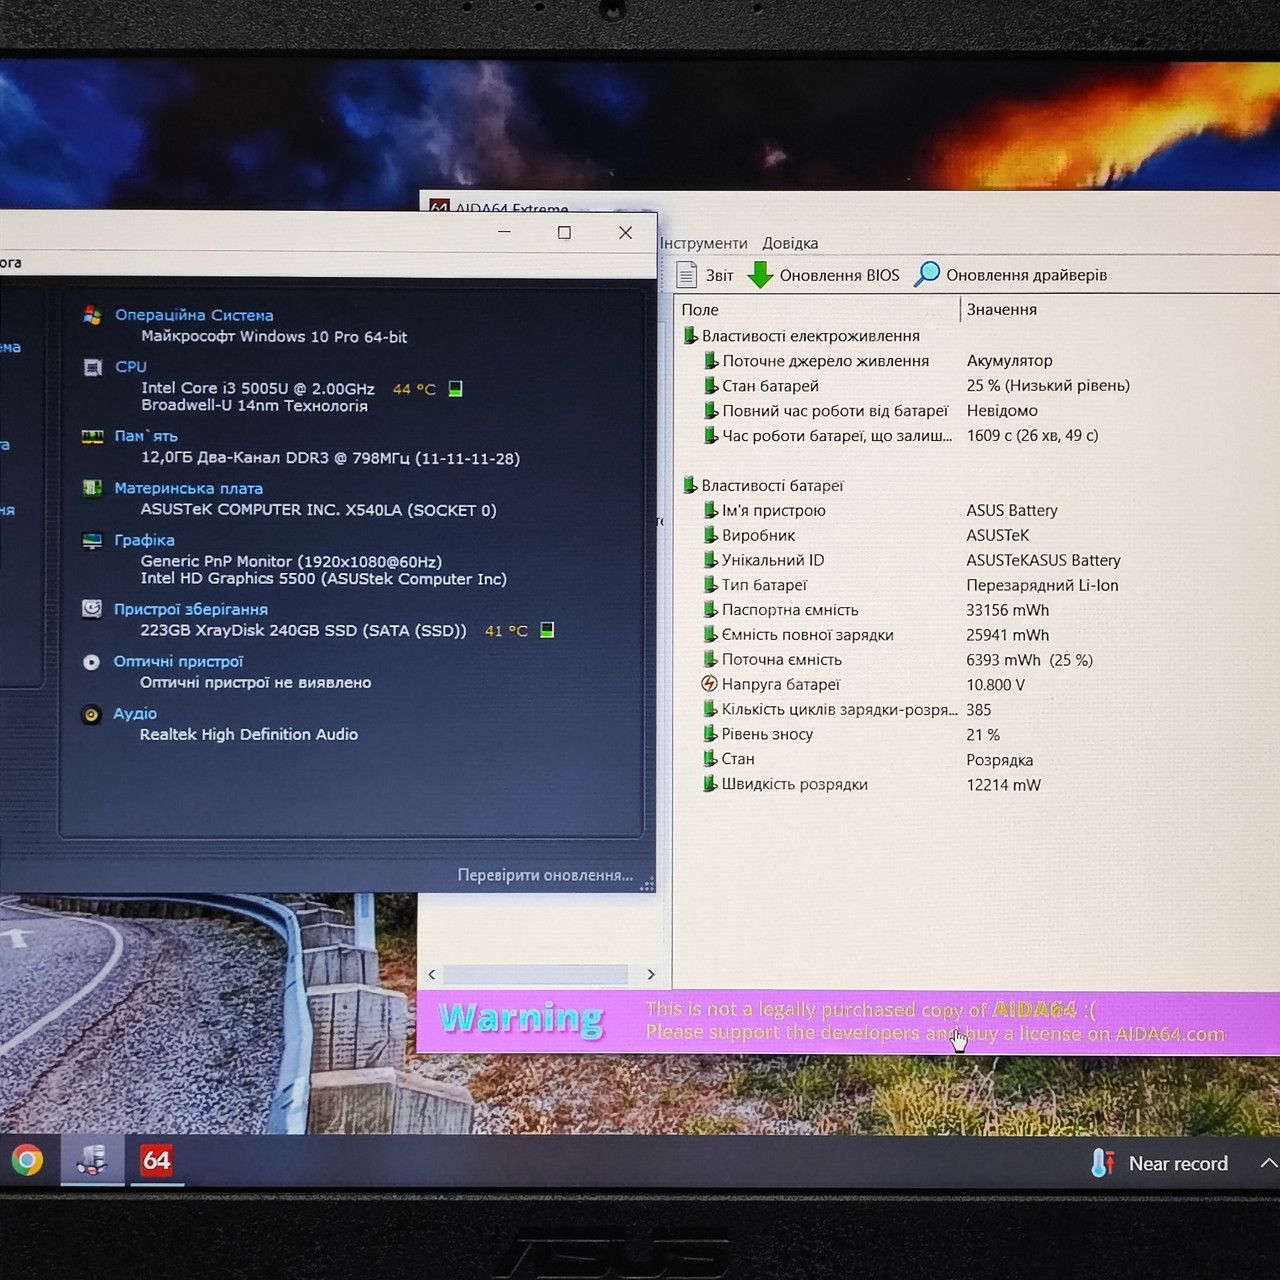Open the Пам'ять section link
Screen dimensions: 1280x1280
click(146, 436)
